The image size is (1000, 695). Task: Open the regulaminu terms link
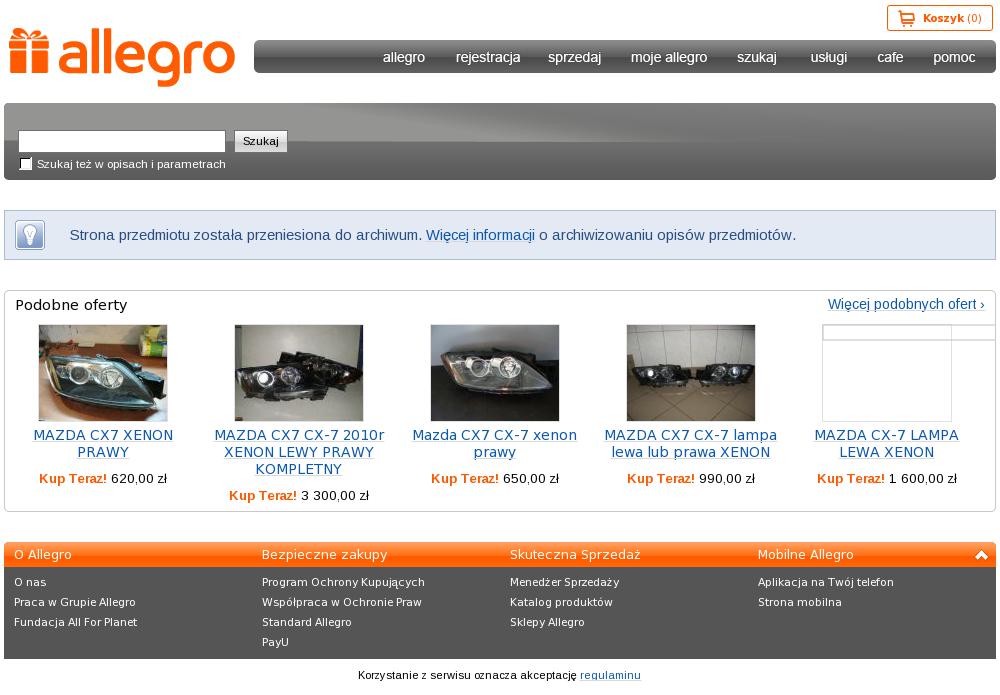pos(610,675)
